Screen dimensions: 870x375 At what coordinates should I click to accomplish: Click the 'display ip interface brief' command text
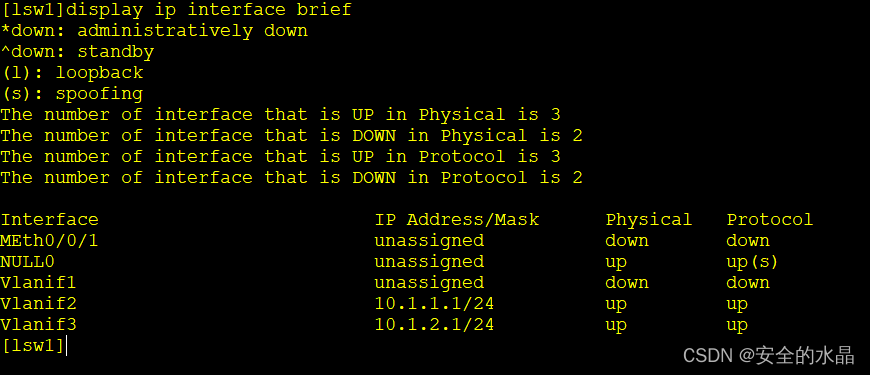(209, 9)
